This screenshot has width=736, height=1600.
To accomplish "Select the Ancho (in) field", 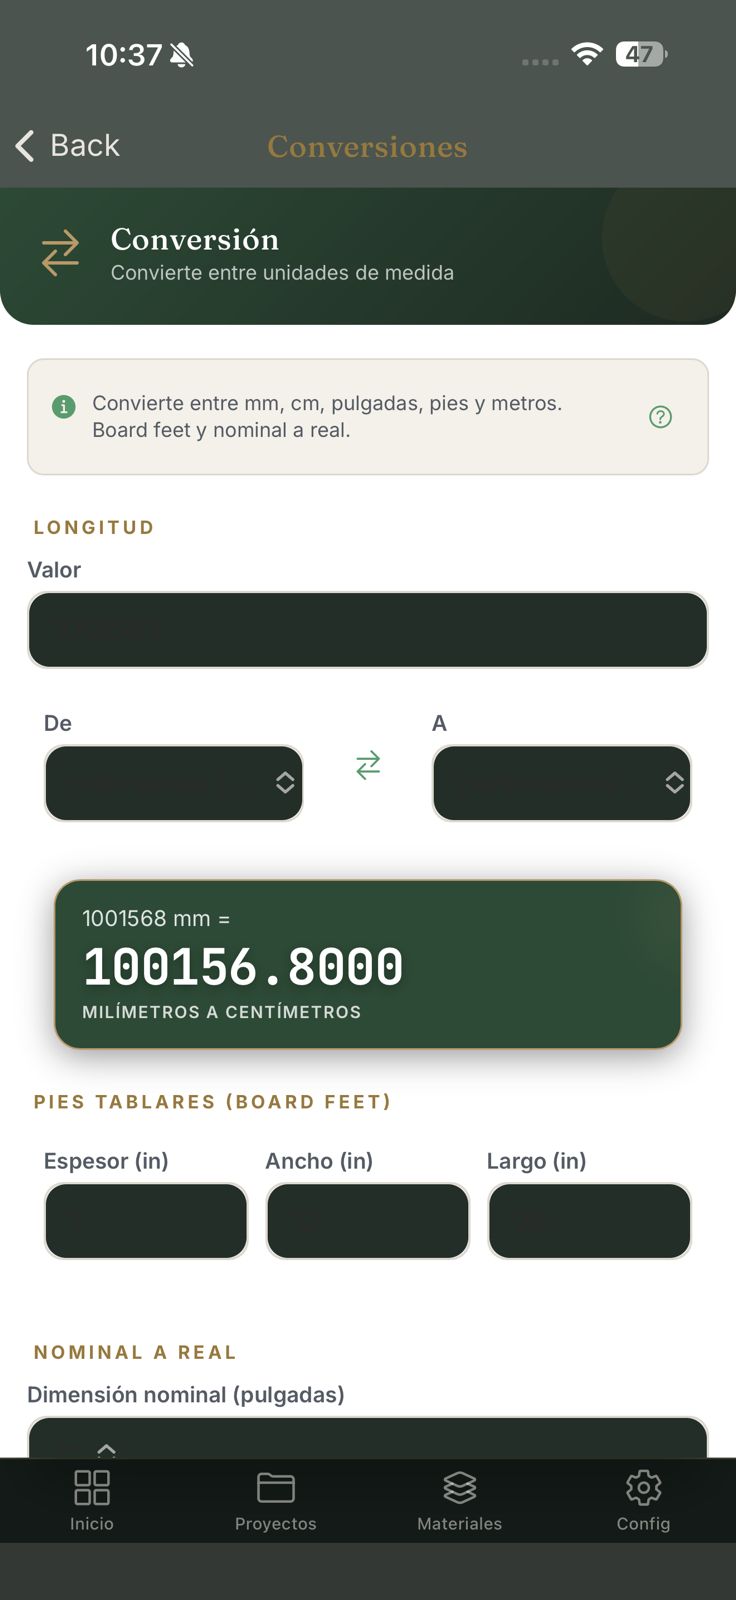I will click(x=368, y=1221).
